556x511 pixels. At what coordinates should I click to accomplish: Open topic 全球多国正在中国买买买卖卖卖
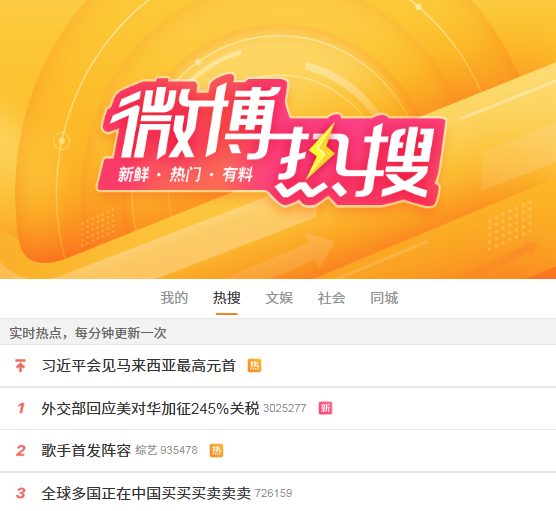146,493
